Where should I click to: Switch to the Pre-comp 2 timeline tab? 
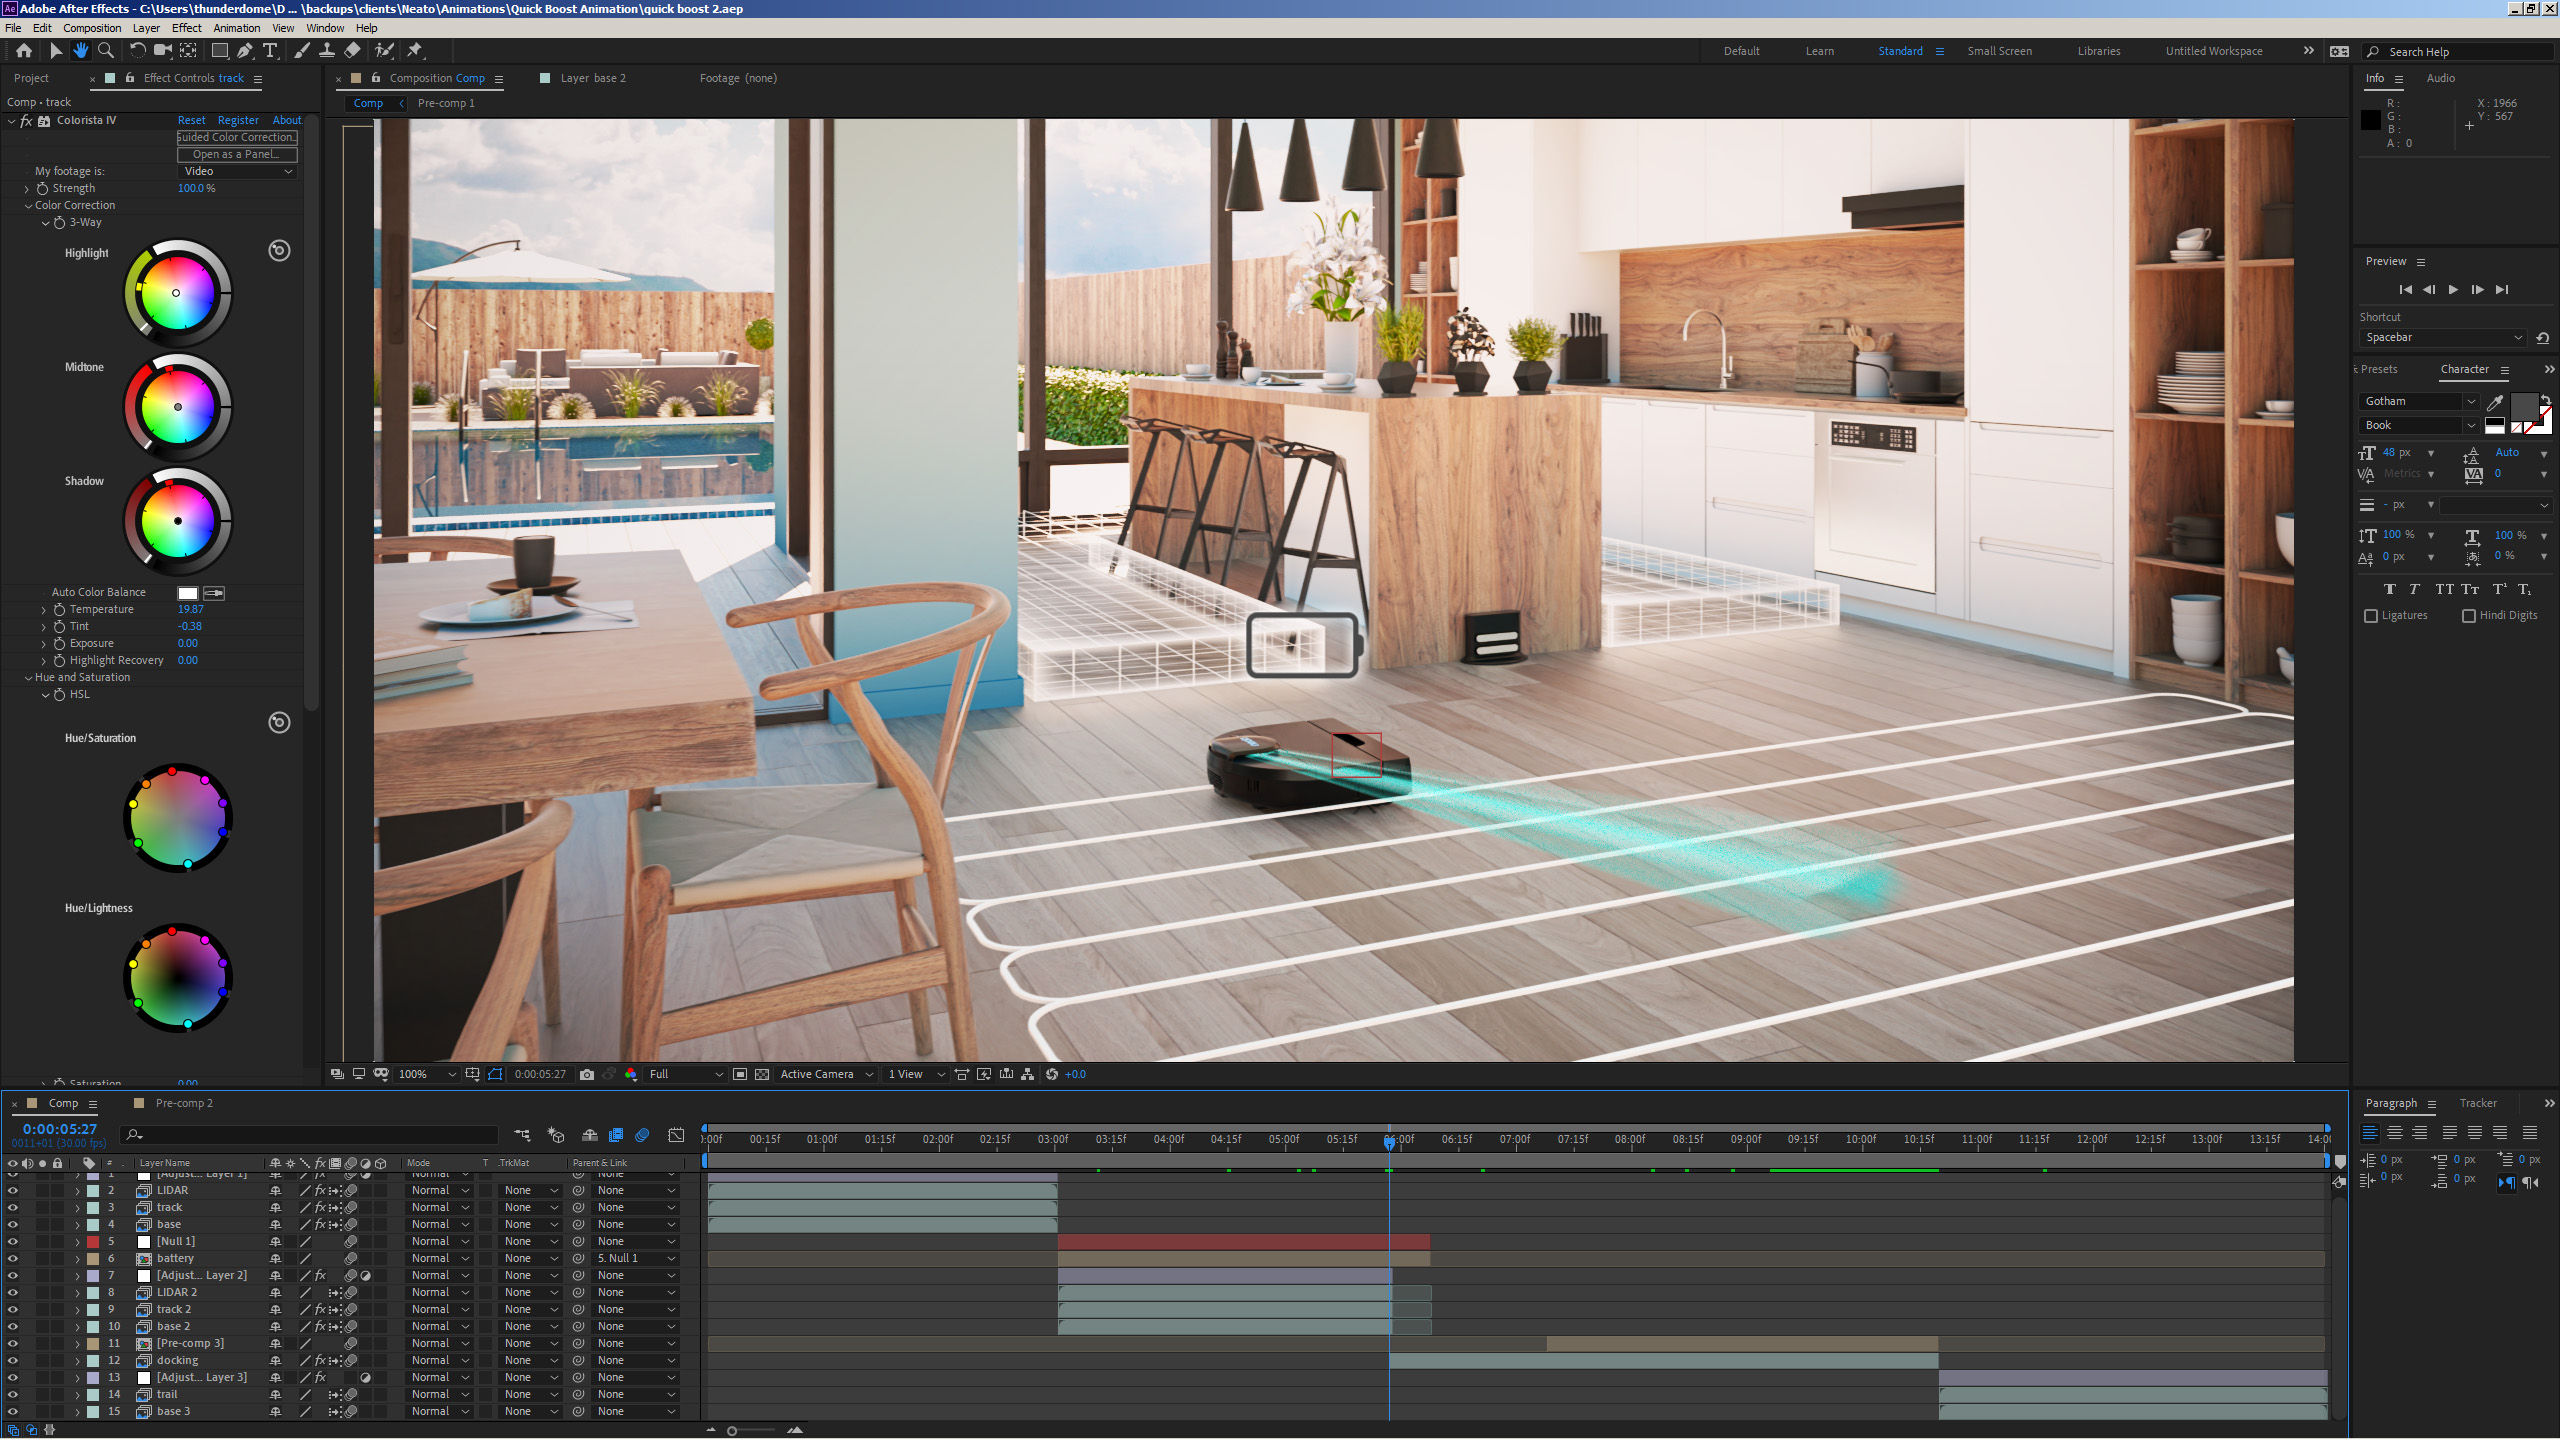[184, 1103]
